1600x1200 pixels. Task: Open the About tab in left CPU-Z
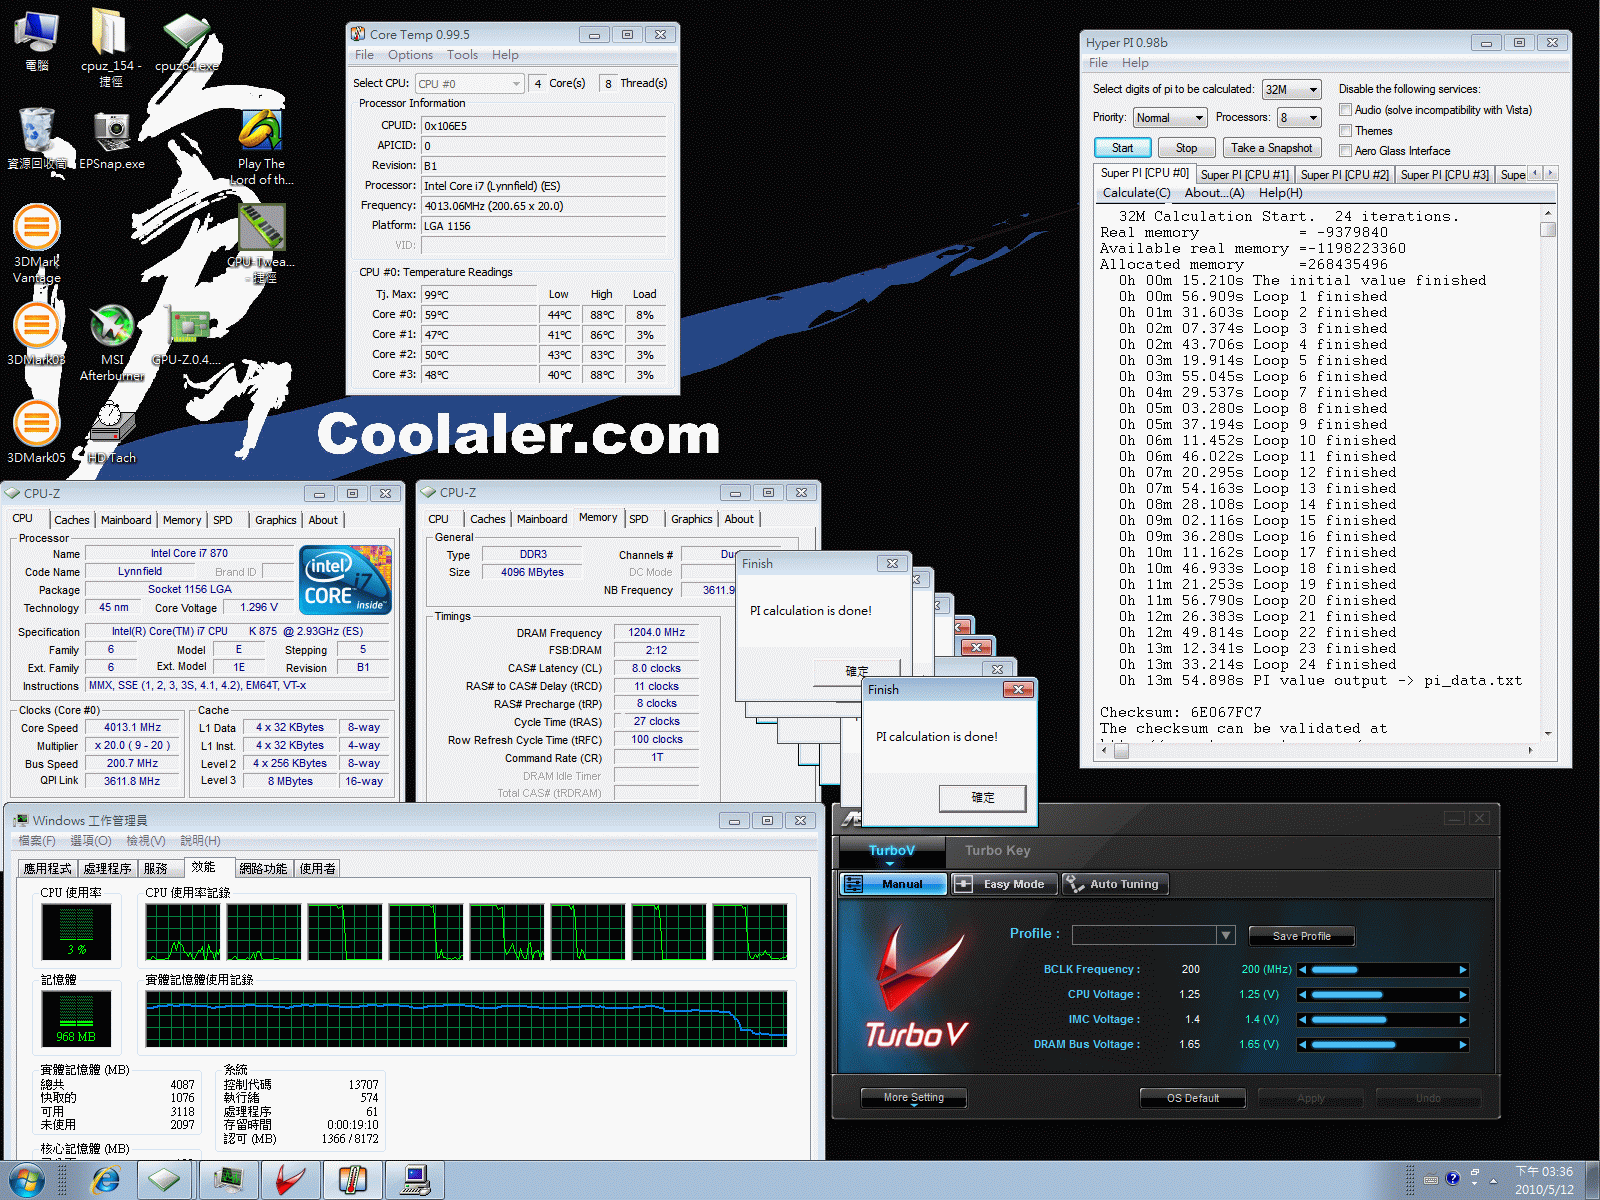[322, 520]
